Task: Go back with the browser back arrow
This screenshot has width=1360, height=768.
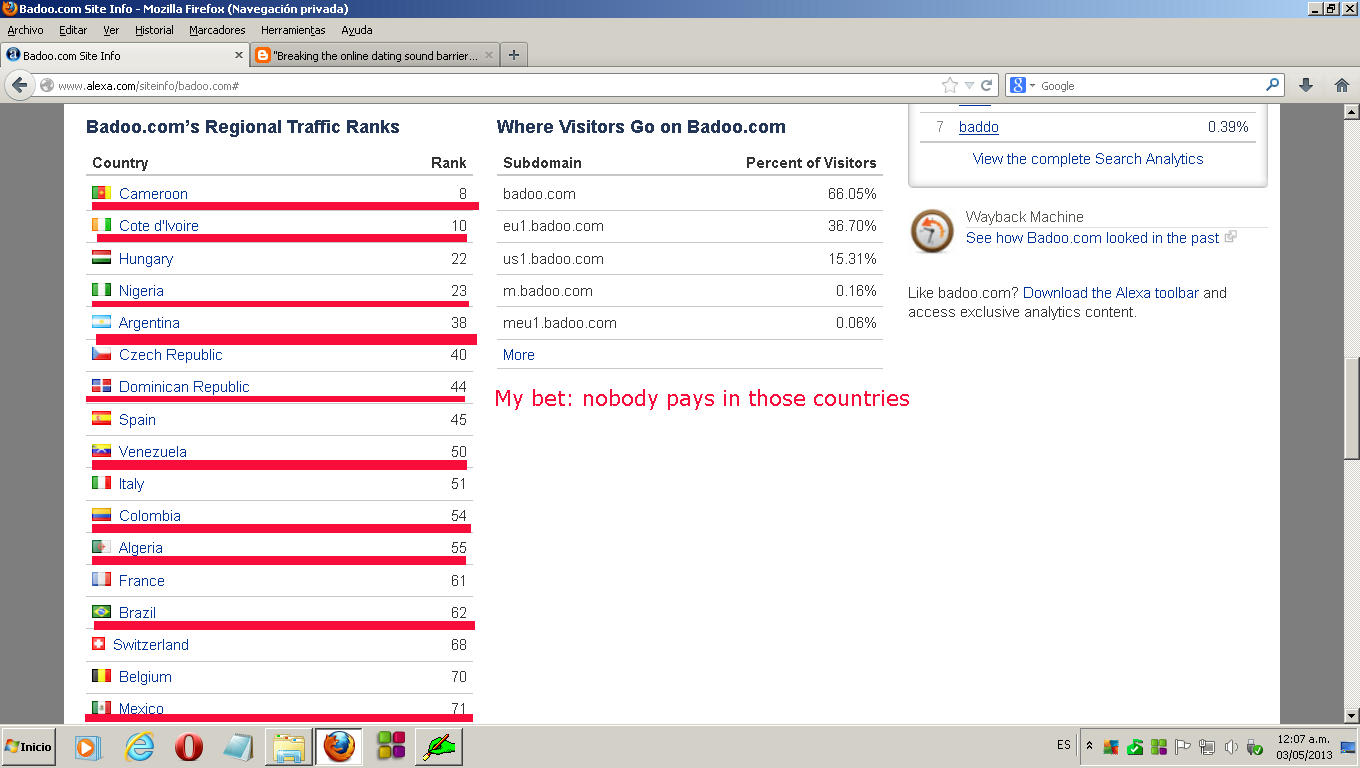Action: 19,86
